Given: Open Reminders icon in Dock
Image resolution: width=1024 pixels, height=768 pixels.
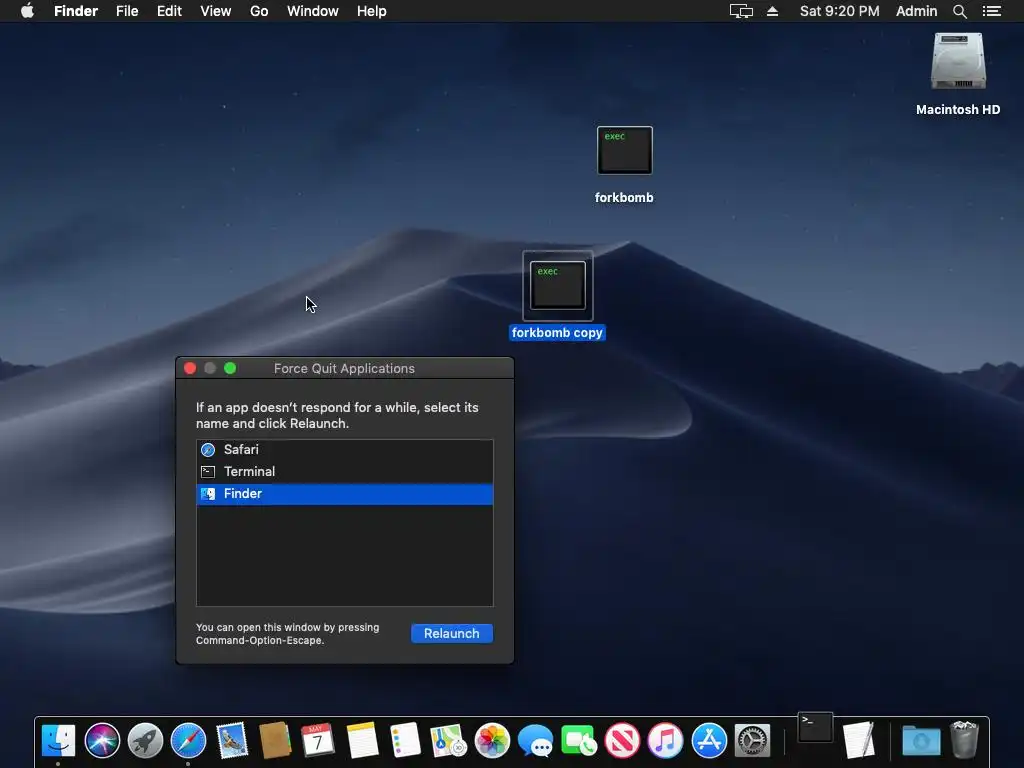Looking at the screenshot, I should coord(405,741).
